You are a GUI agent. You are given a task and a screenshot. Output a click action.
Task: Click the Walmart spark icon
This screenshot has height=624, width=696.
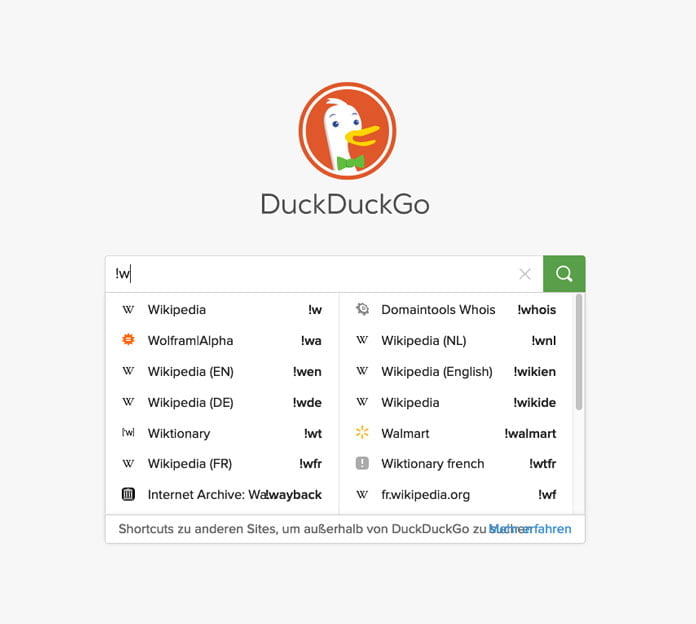point(362,432)
